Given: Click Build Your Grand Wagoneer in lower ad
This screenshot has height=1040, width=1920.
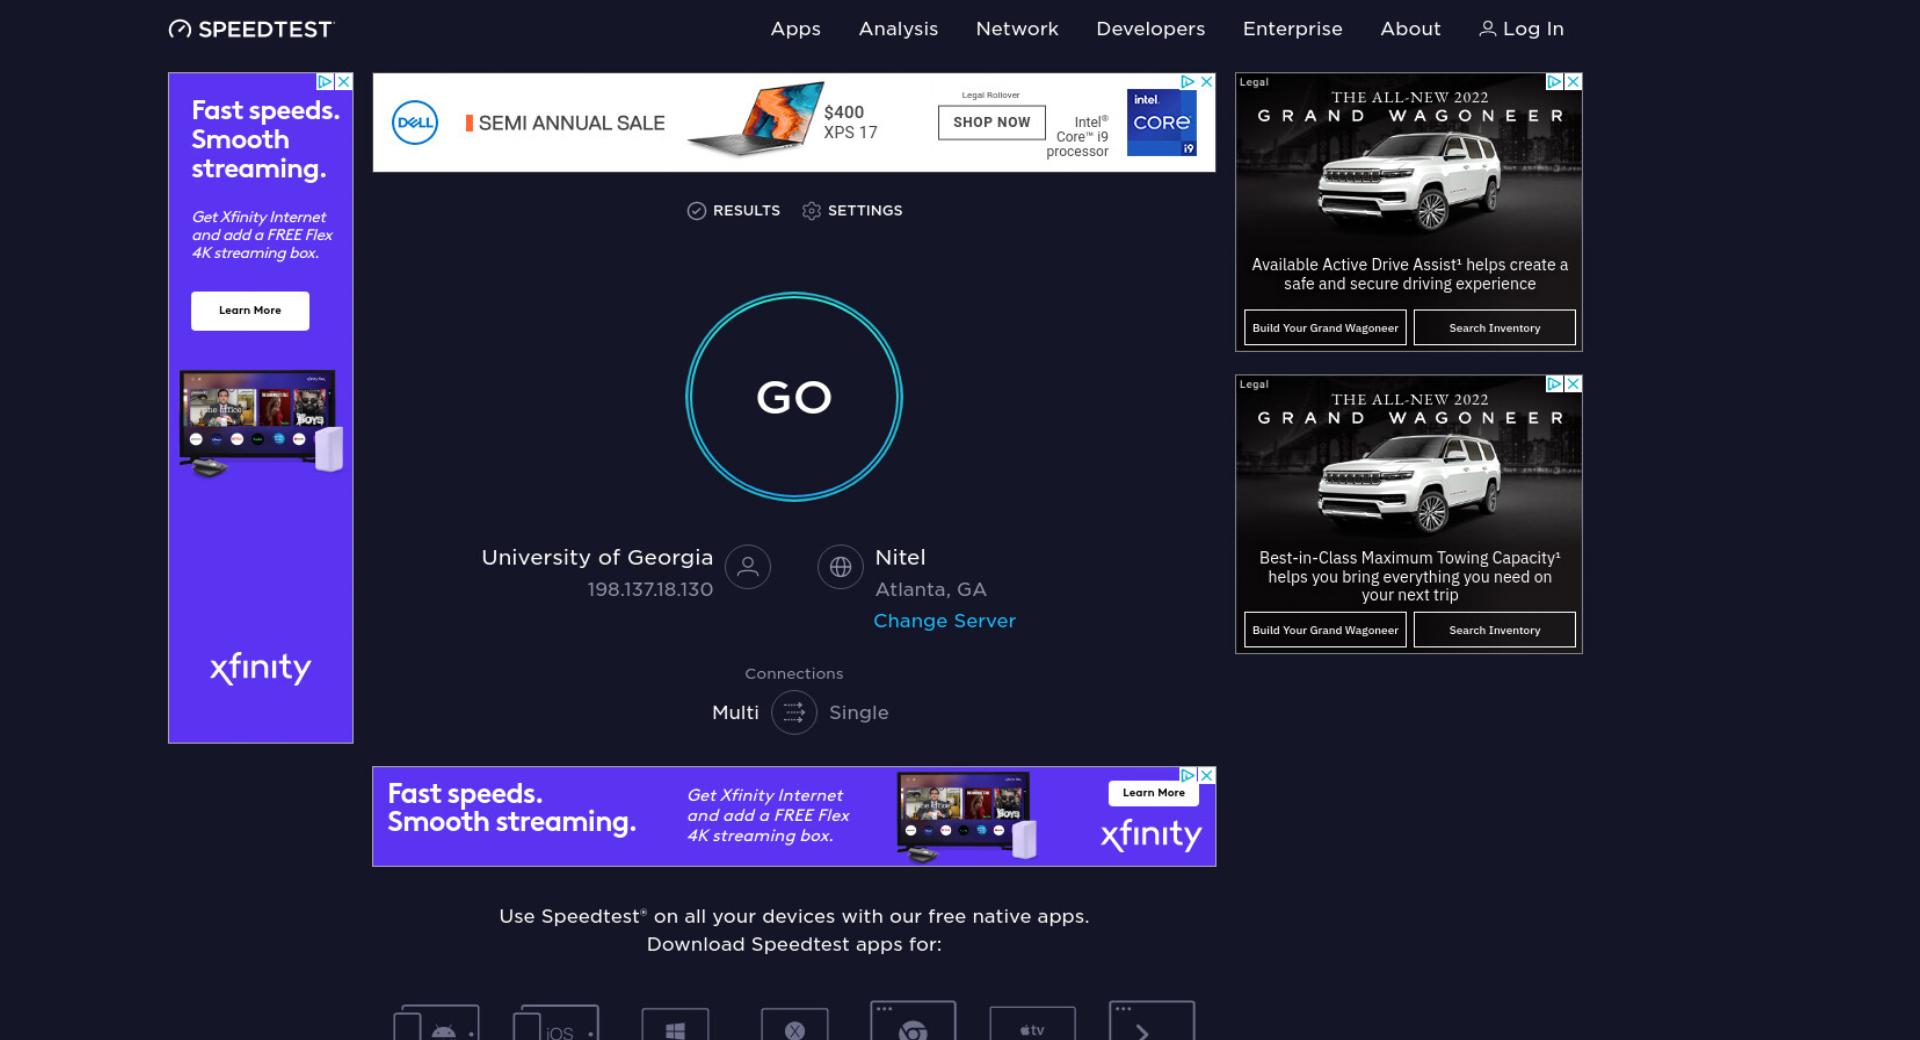Looking at the screenshot, I should point(1325,629).
